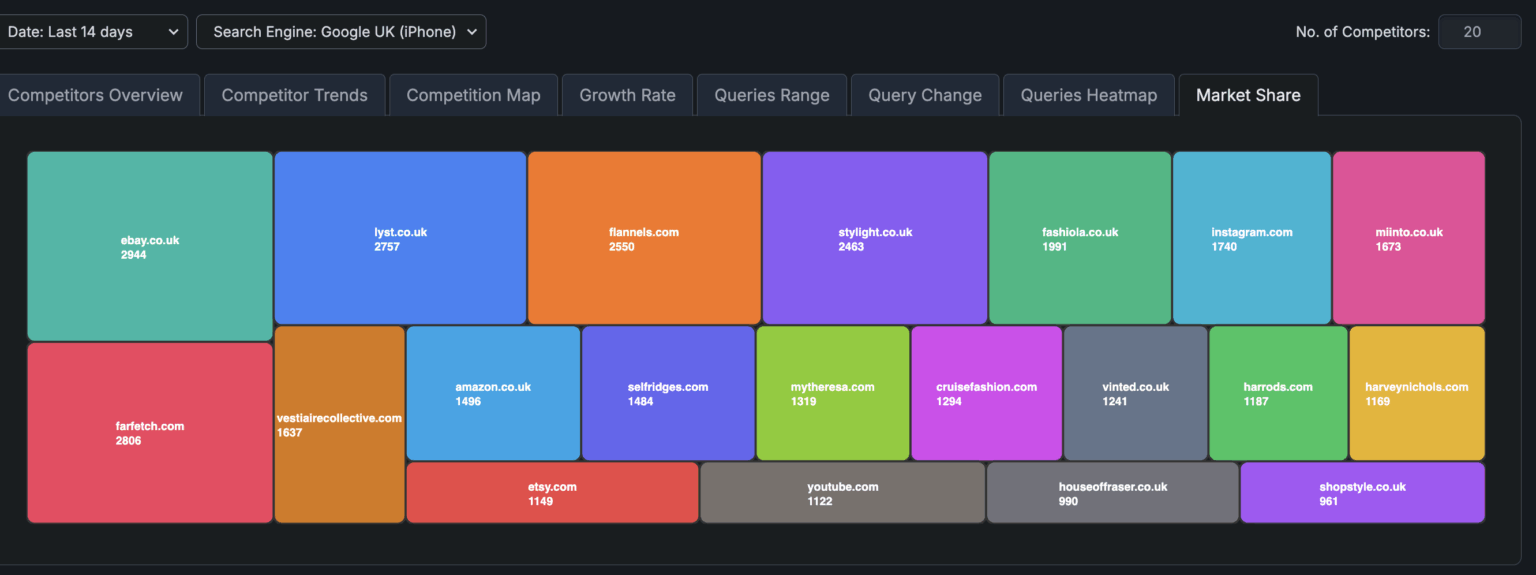Switch to the Competitors Overview tab
Image resolution: width=1536 pixels, height=575 pixels.
click(95, 96)
